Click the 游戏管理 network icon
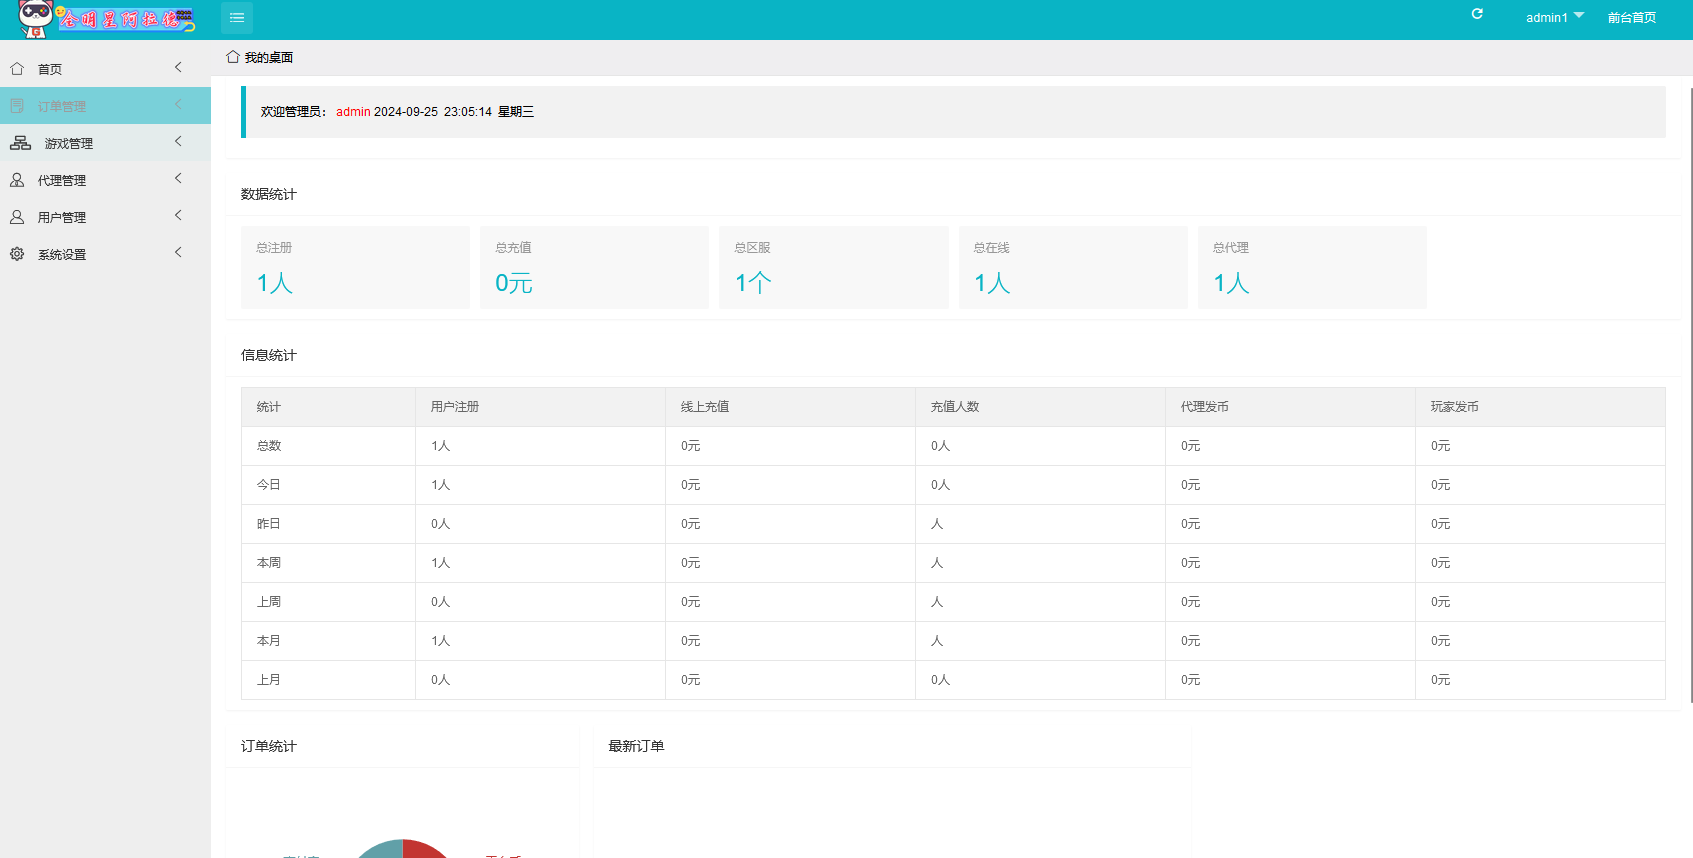Image resolution: width=1693 pixels, height=858 pixels. pos(20,143)
